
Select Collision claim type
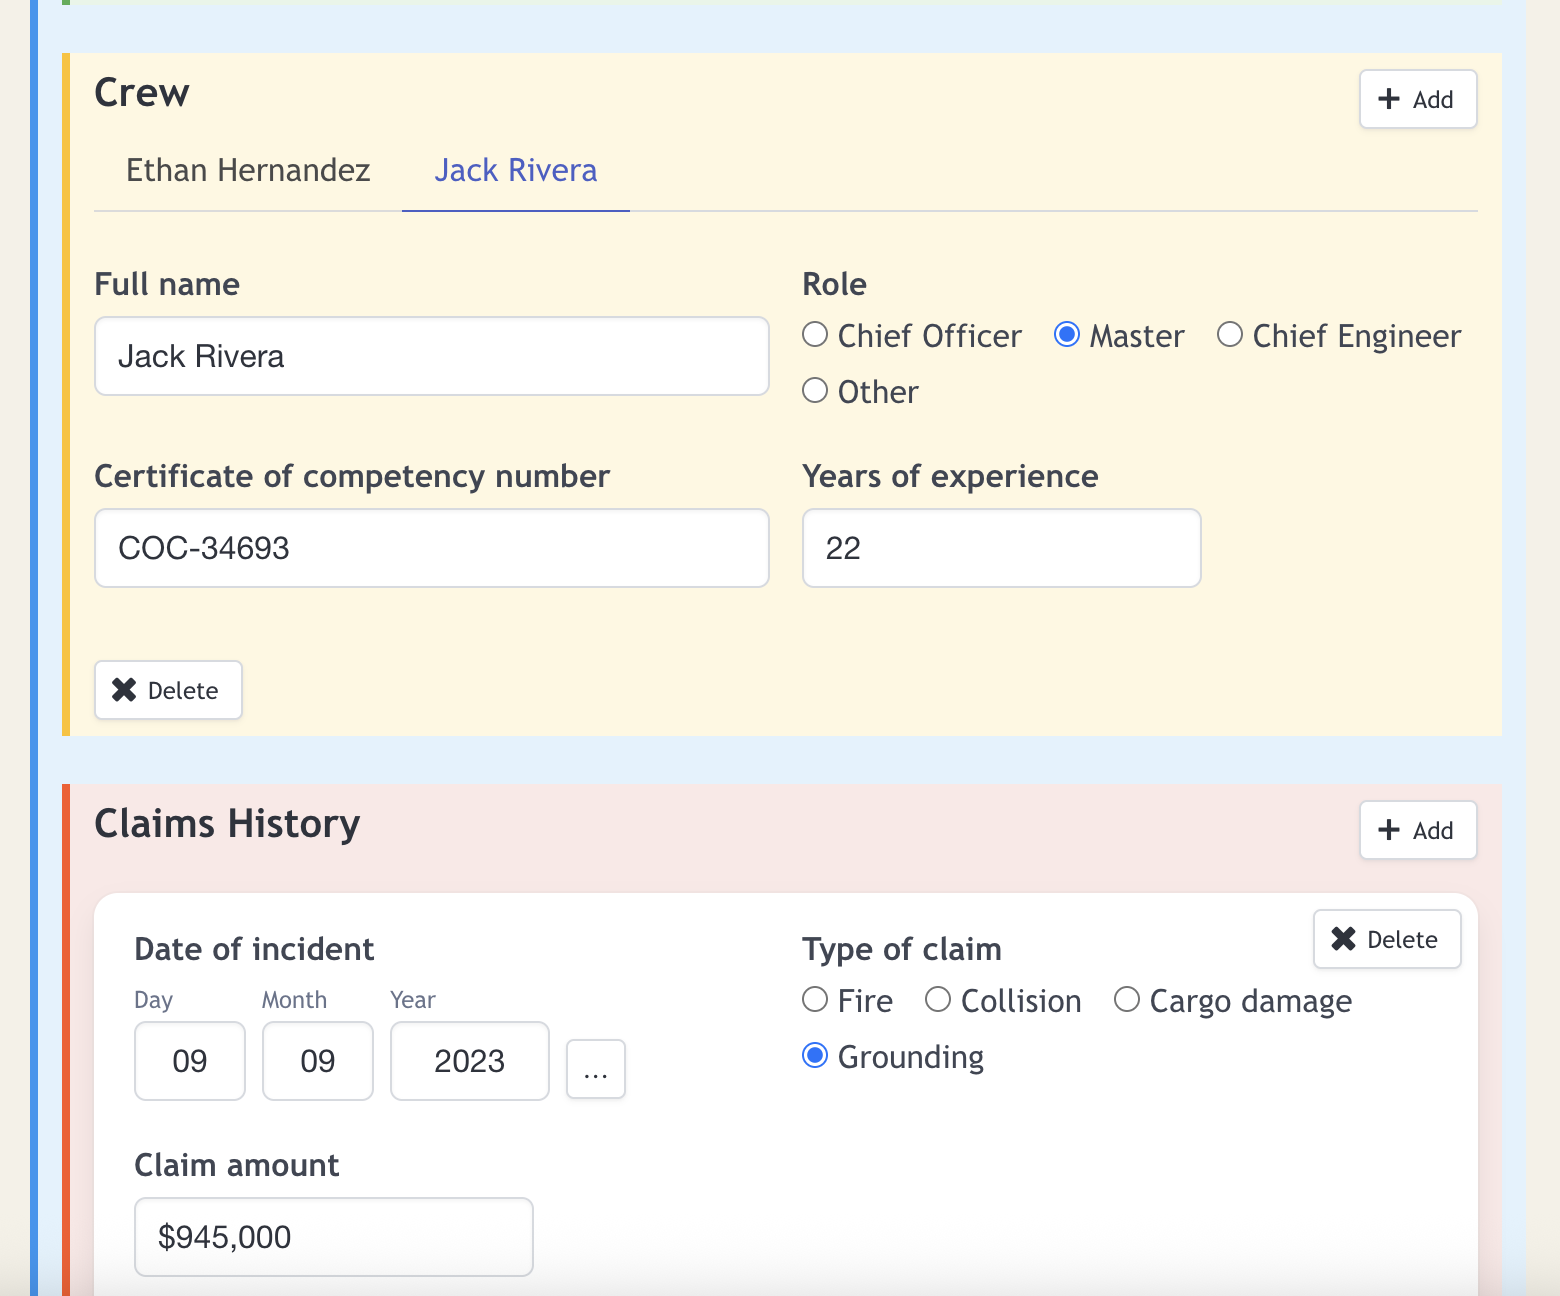pyautogui.click(x=938, y=1000)
